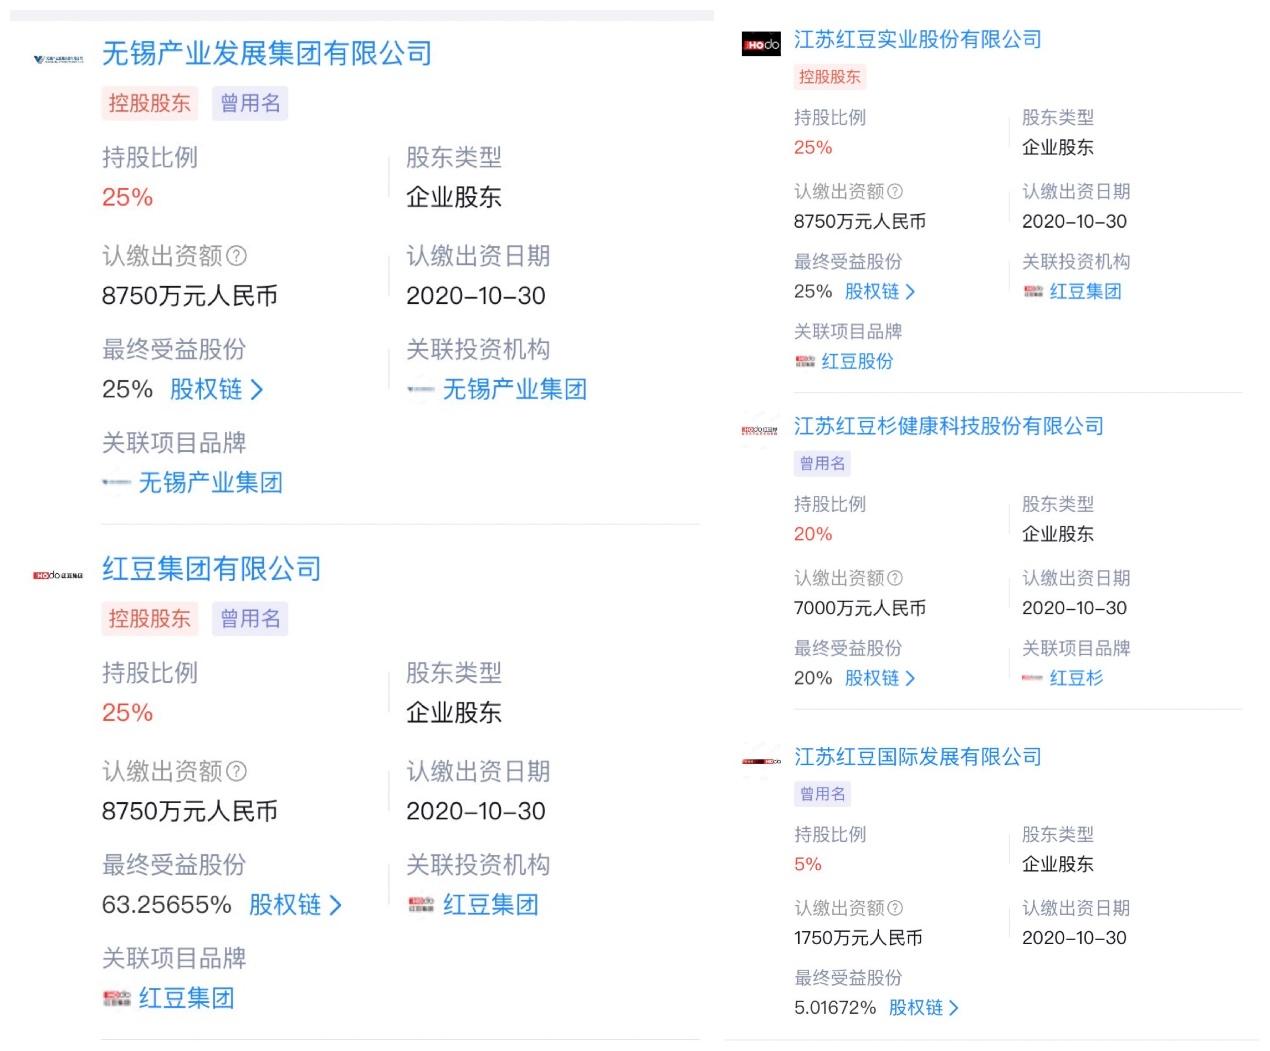Click logo beside 红豆杉 brand
The width and height of the screenshot is (1270, 1051).
1033,678
